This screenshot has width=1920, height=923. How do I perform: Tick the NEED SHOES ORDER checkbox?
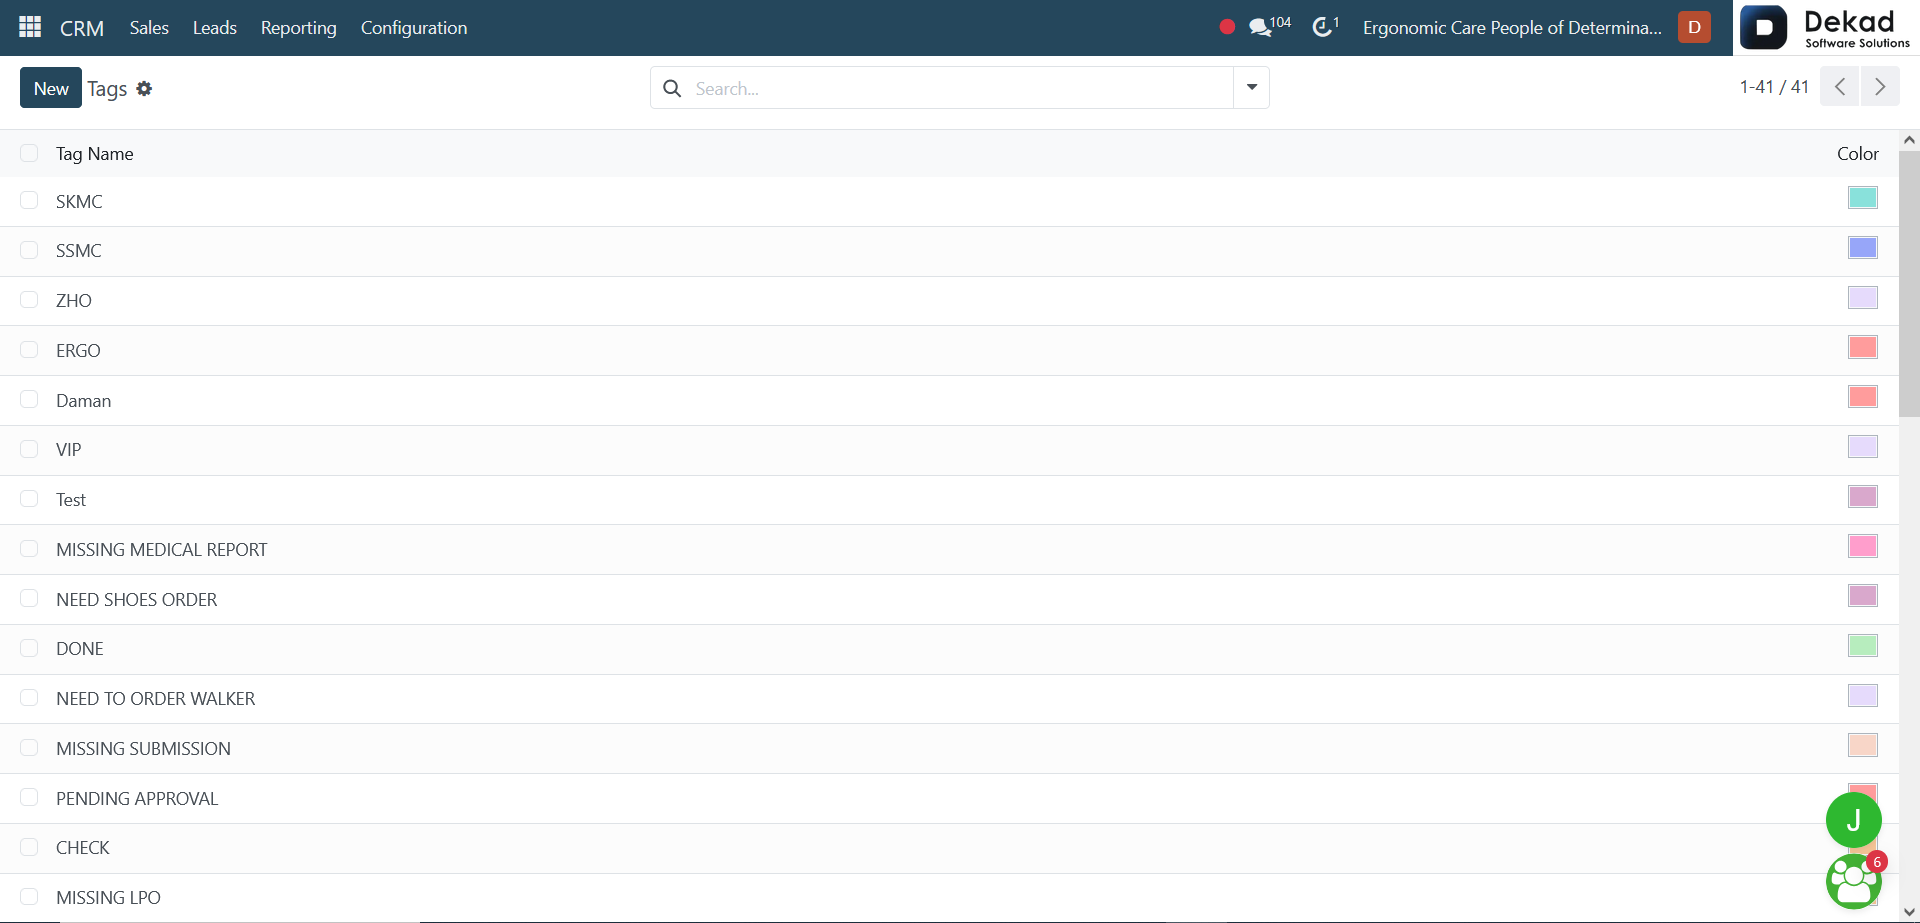[x=29, y=599]
